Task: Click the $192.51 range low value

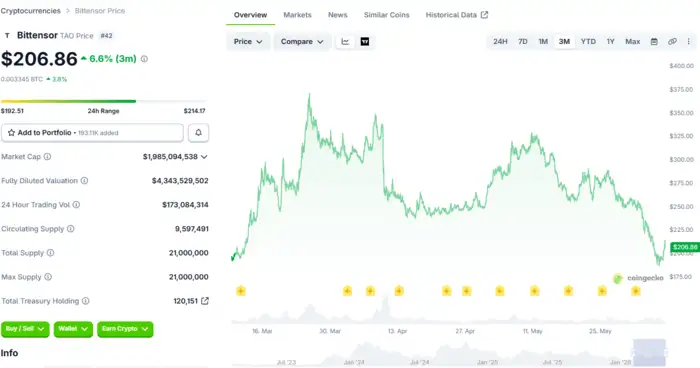Action: point(12,111)
